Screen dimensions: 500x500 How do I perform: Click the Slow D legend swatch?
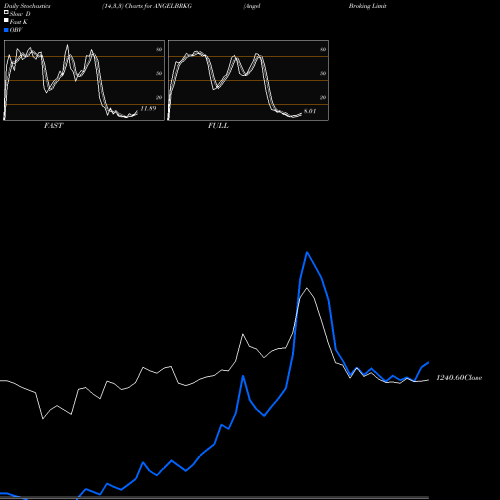[6, 12]
